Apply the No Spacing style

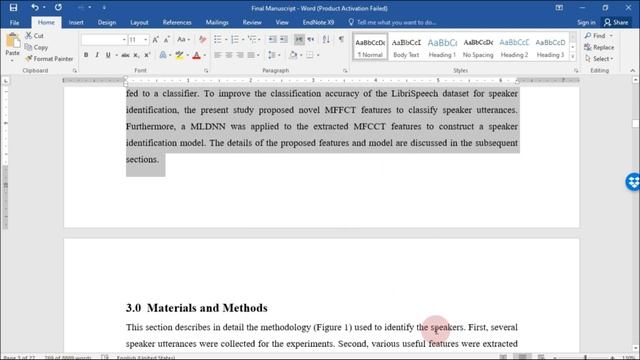pyautogui.click(x=478, y=47)
